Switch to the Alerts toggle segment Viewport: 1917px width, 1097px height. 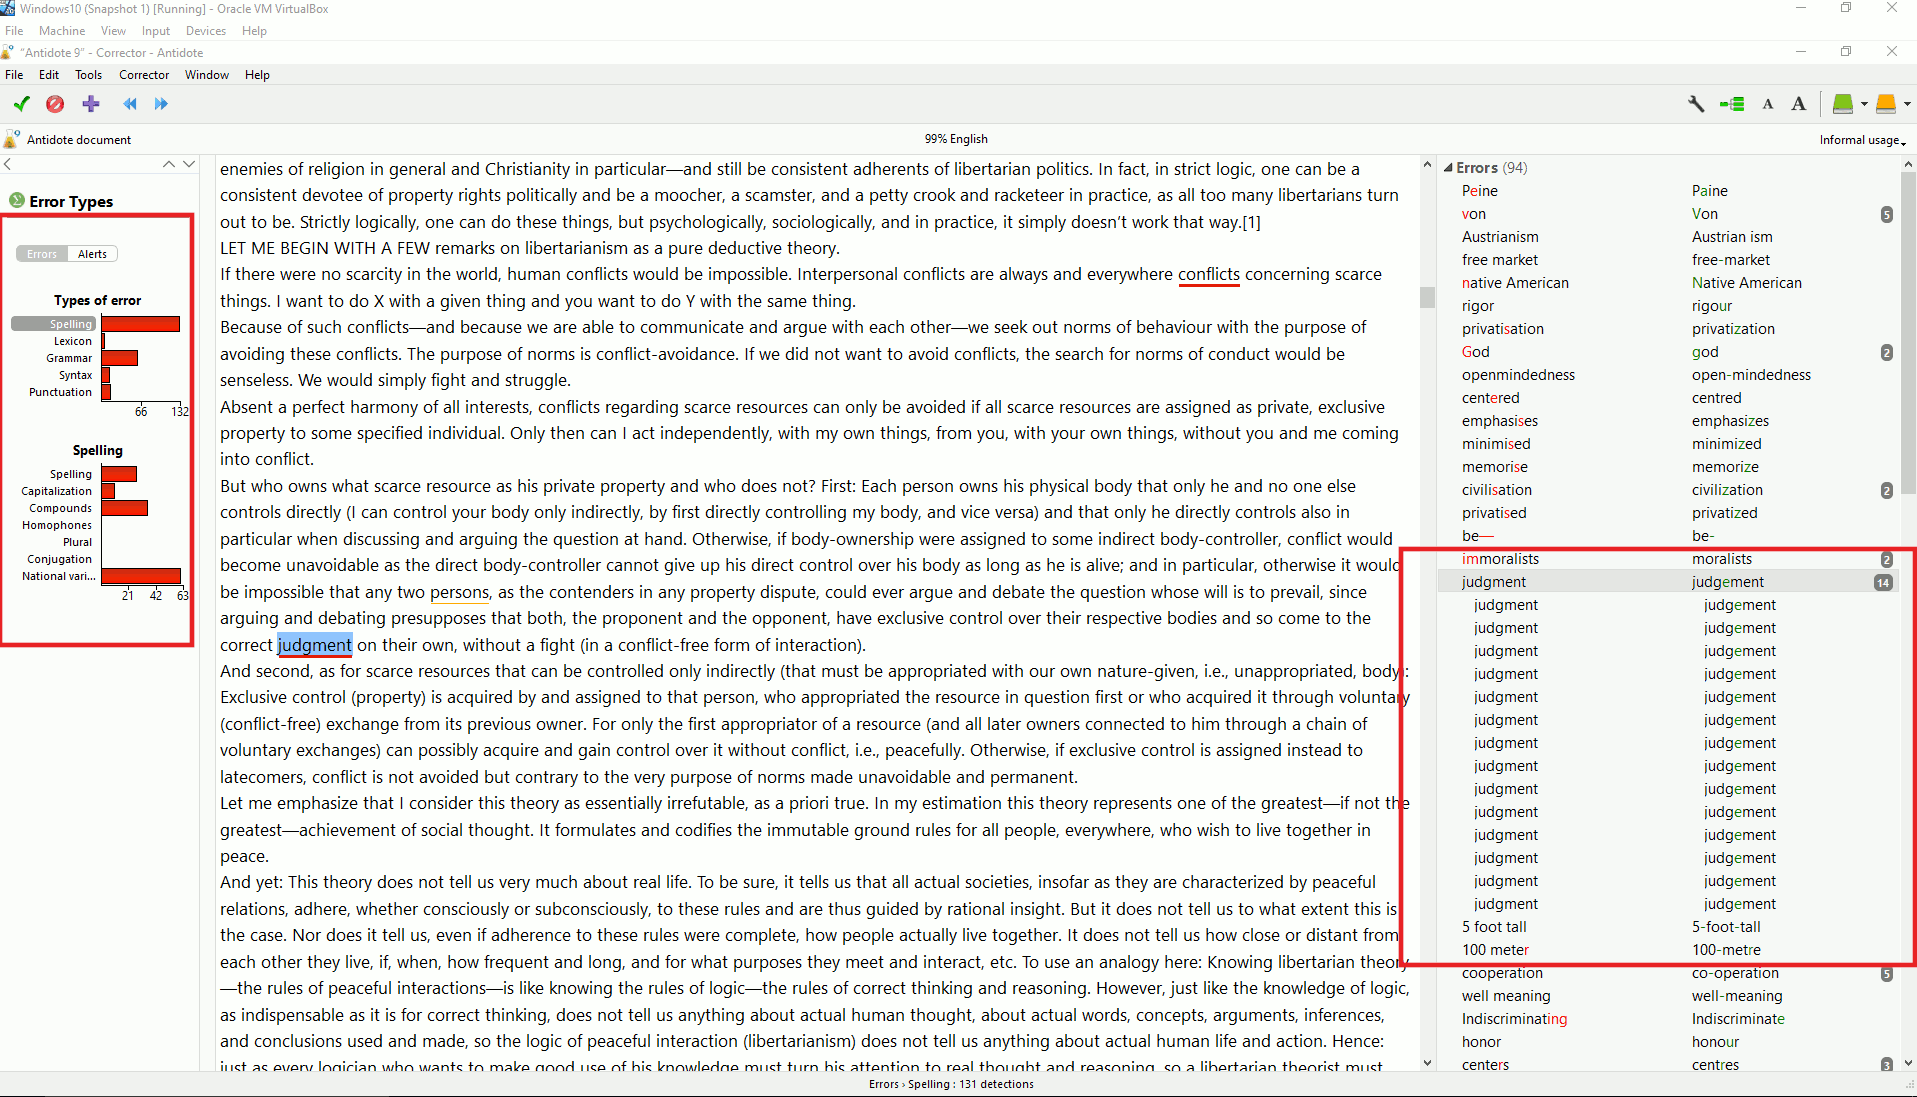click(x=93, y=254)
